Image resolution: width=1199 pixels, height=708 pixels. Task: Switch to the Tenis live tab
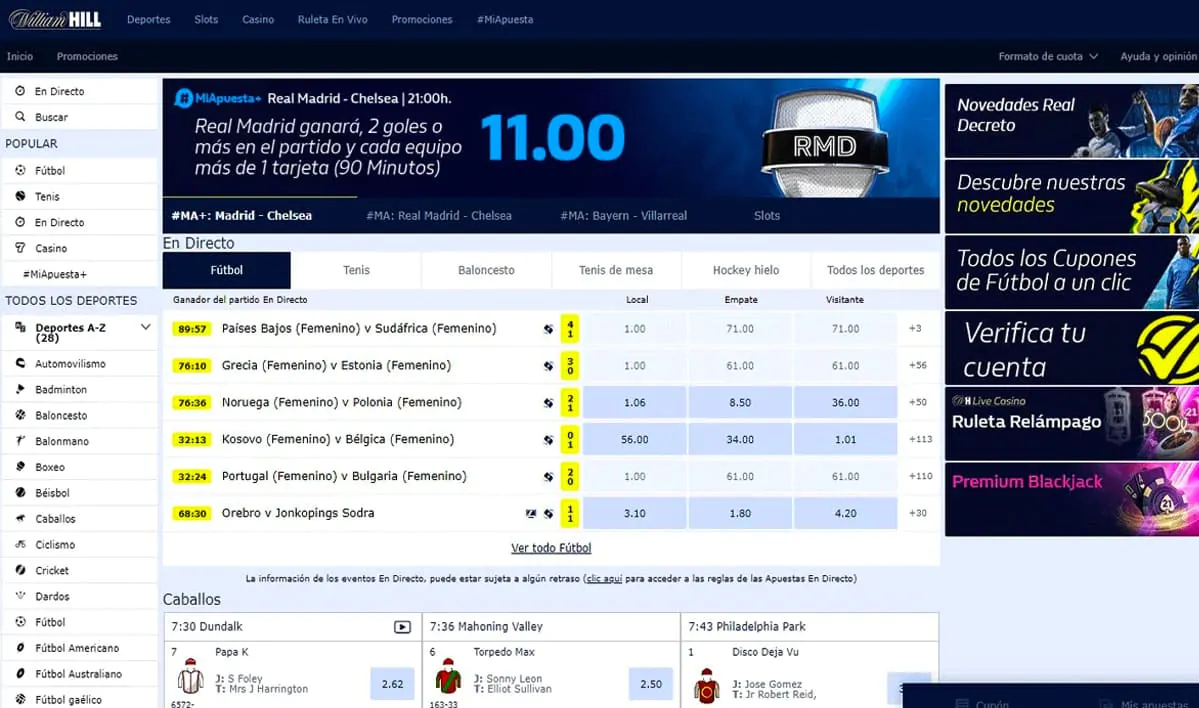pyautogui.click(x=356, y=270)
